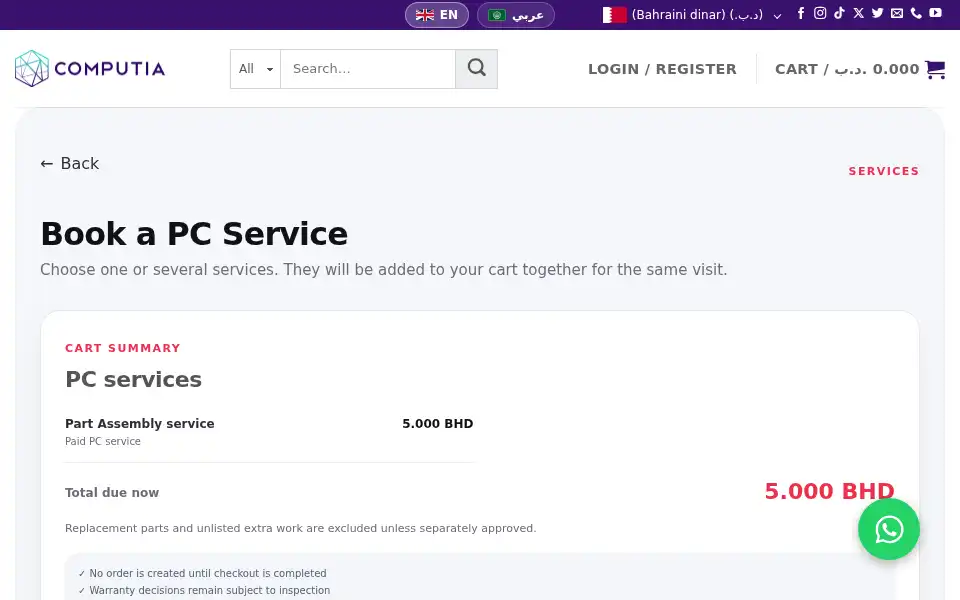Focus the Search input field
The width and height of the screenshot is (960, 600).
pyautogui.click(x=367, y=69)
